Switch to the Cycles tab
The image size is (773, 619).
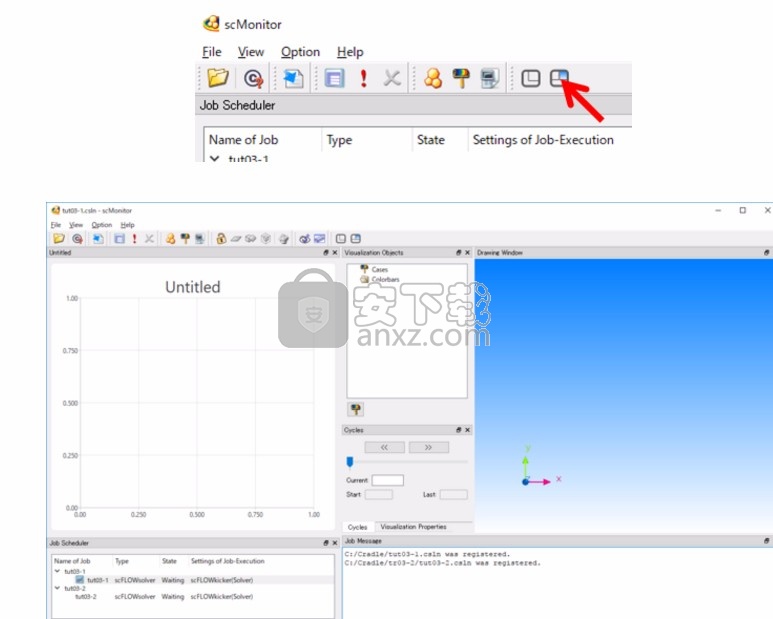[x=357, y=527]
